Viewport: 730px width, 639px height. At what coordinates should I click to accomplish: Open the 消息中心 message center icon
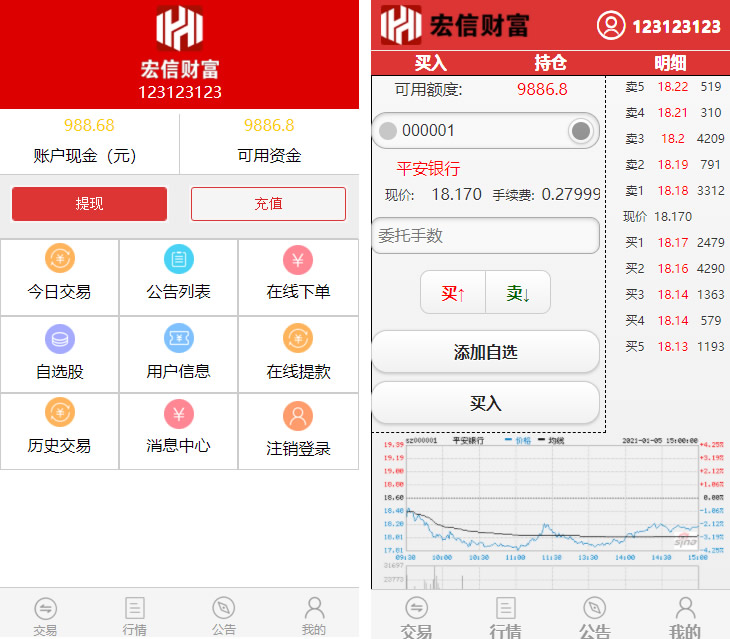click(179, 414)
